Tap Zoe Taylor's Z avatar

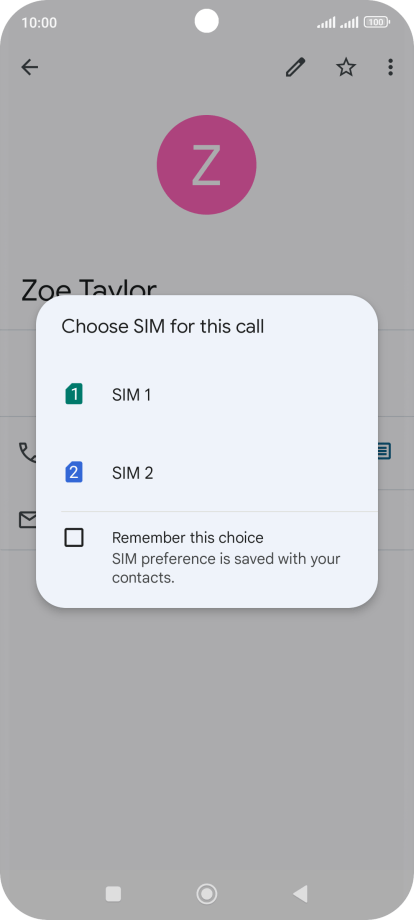206,165
